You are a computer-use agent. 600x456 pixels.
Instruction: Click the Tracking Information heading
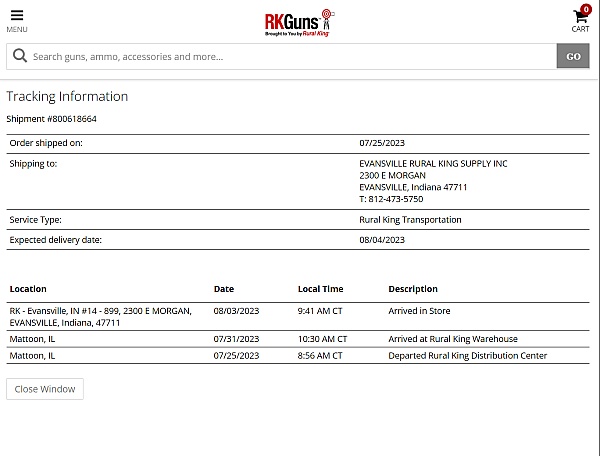coord(67,97)
